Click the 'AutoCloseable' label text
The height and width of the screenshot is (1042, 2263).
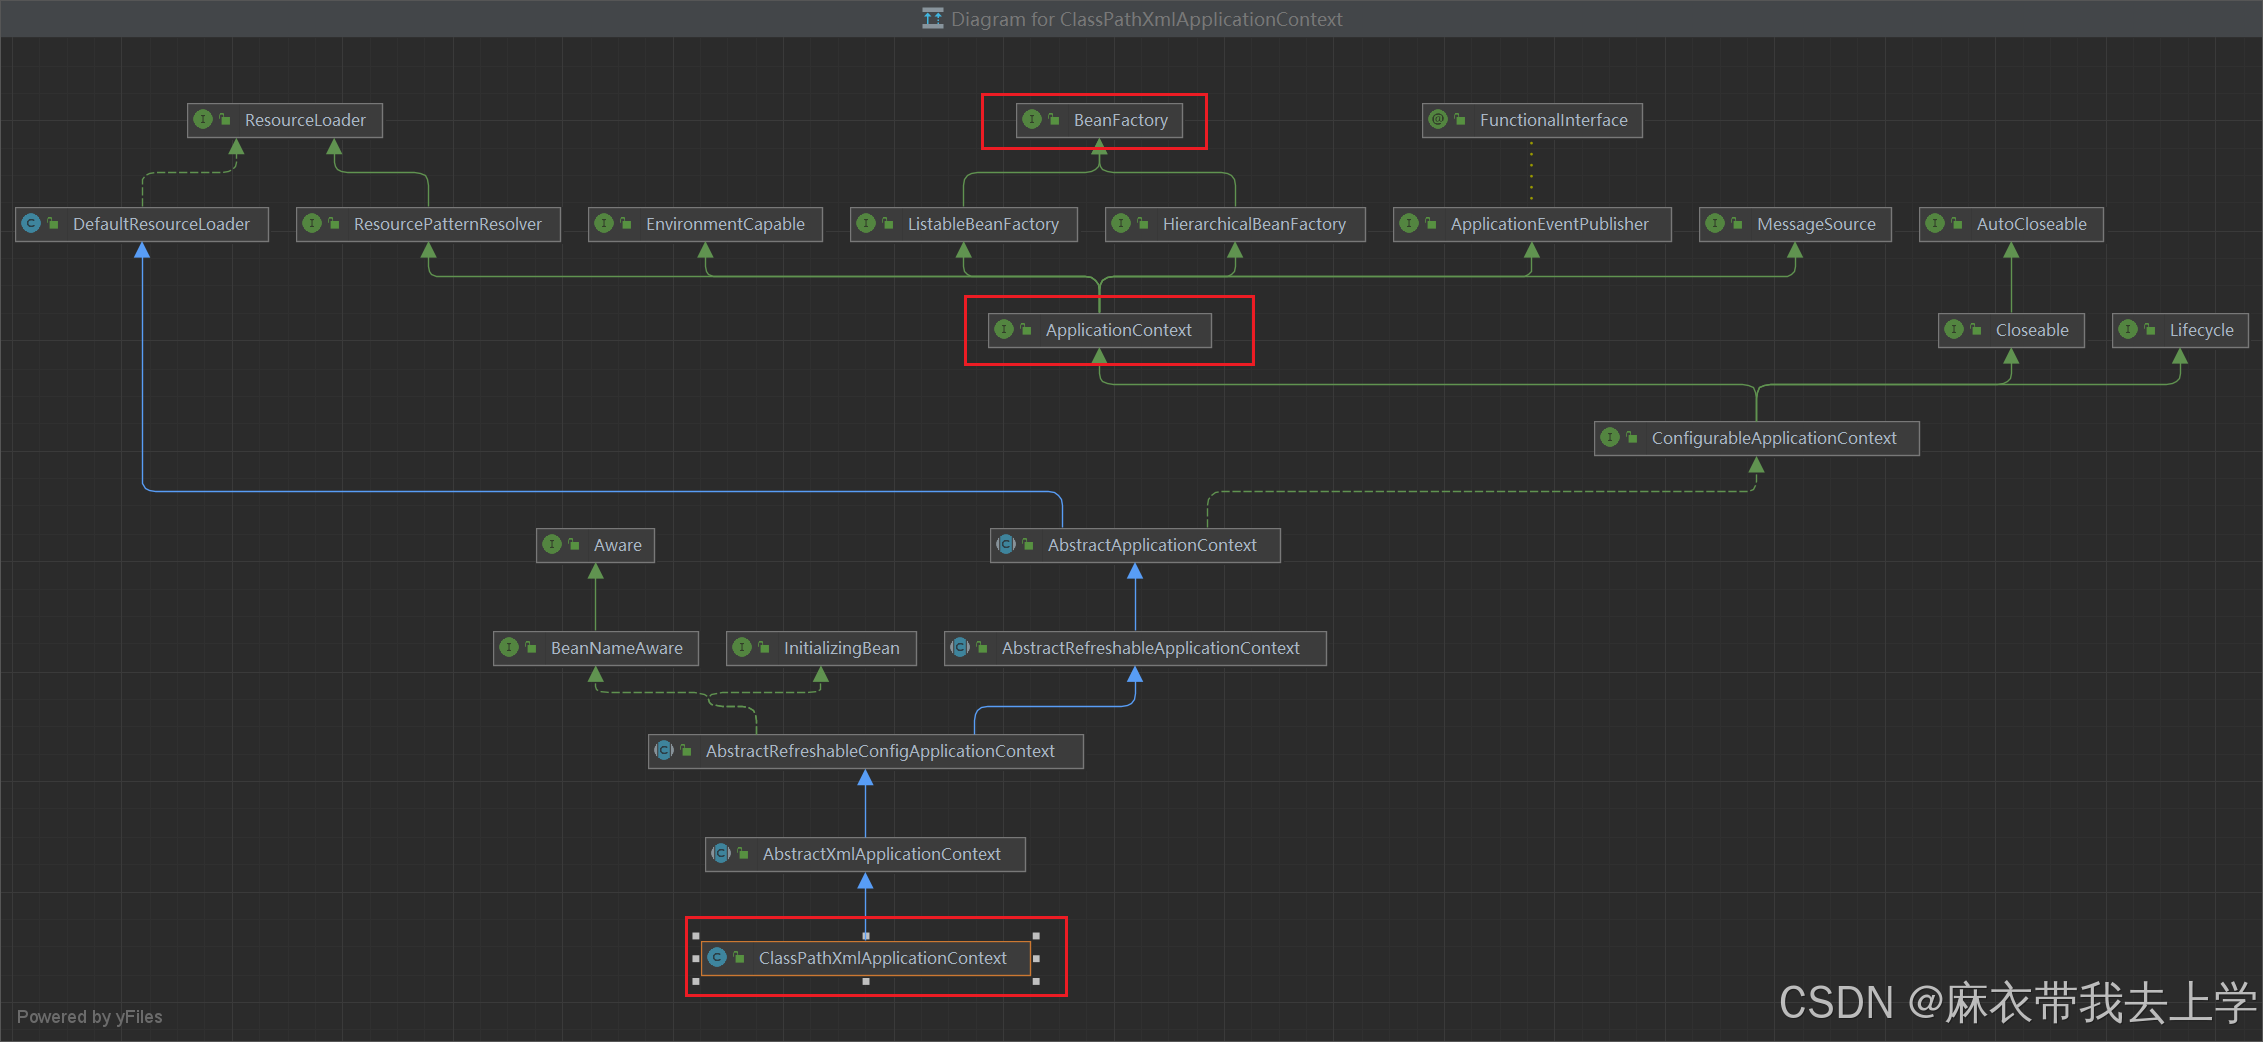[2032, 224]
